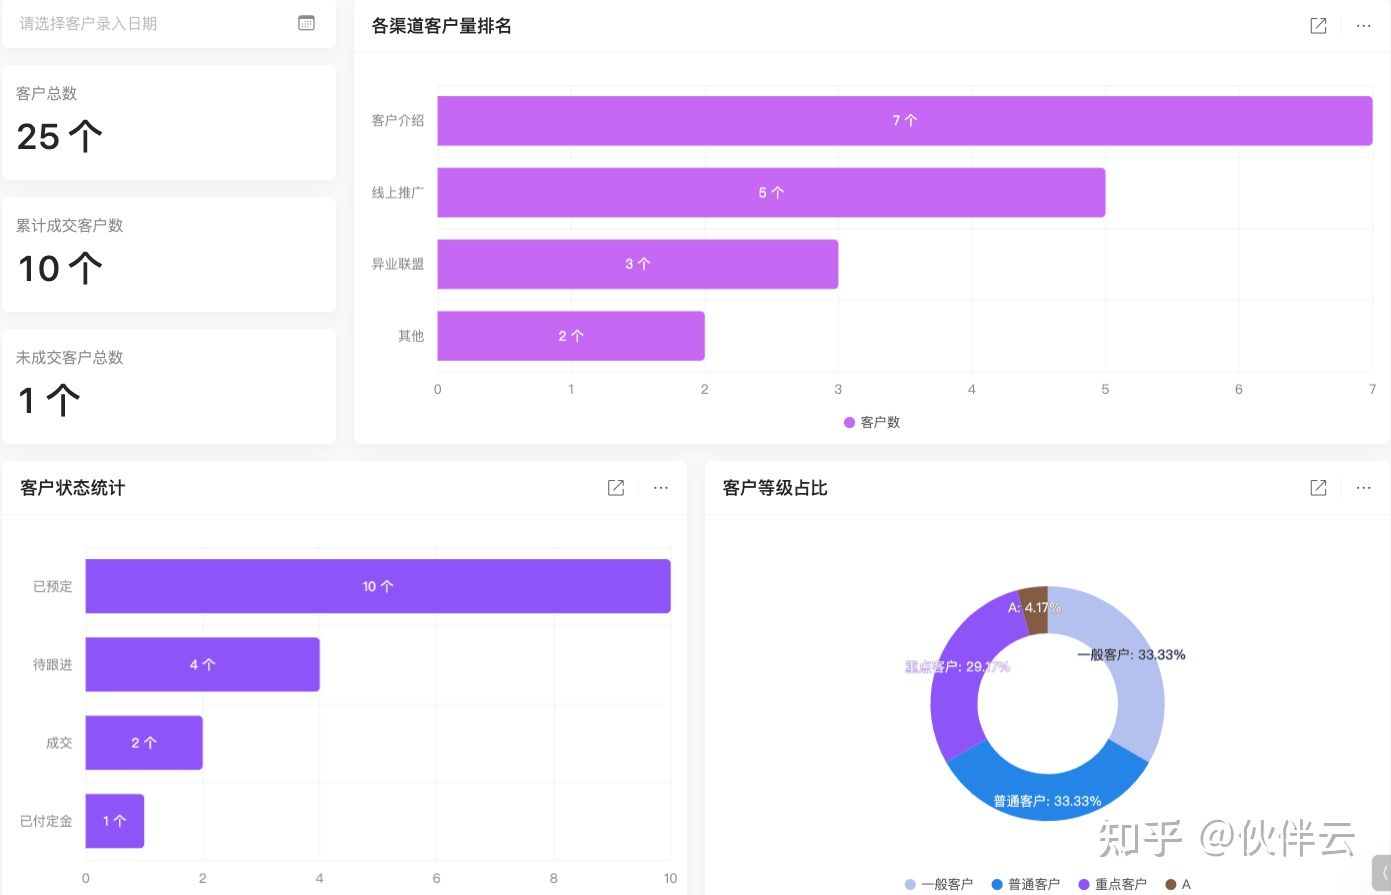This screenshot has height=895, width=1391.
Task: Open the 累计成交客户数 statistic card
Action: (168, 254)
